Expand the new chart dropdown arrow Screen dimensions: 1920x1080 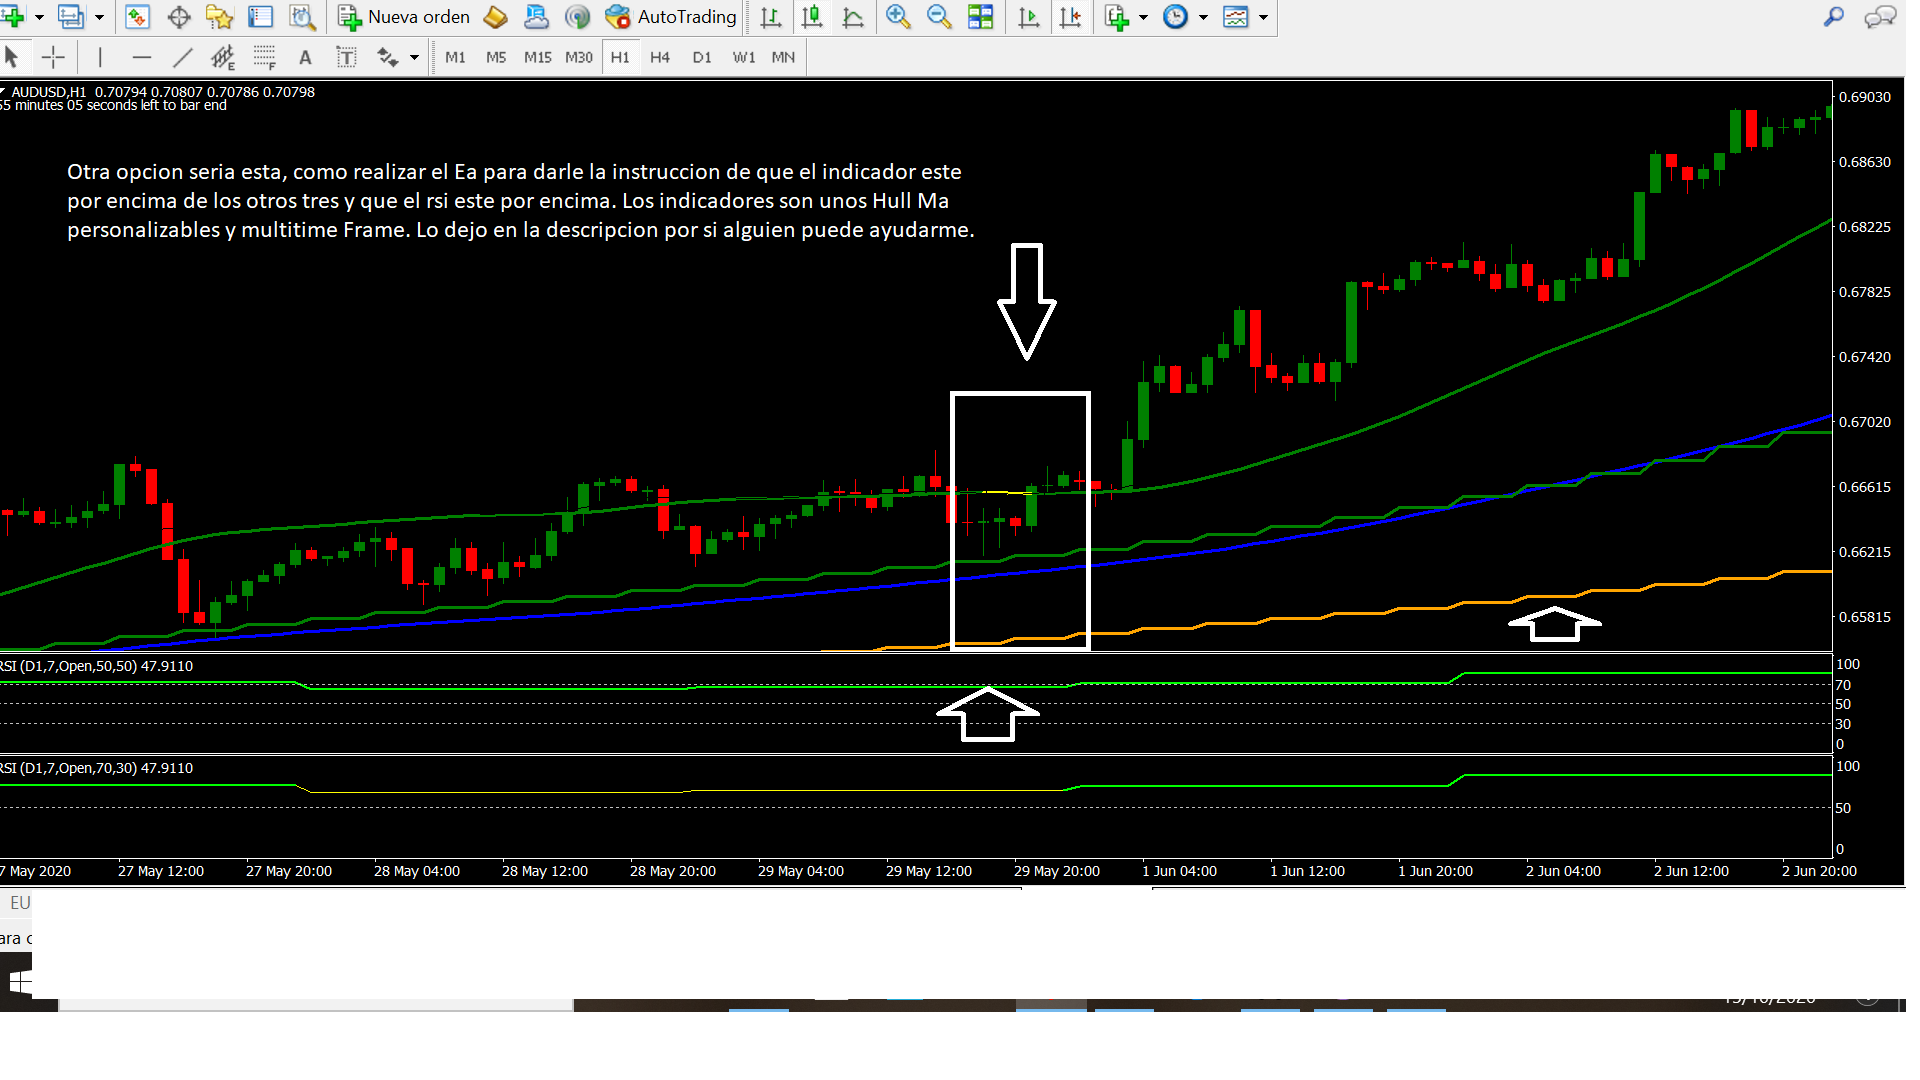39,17
